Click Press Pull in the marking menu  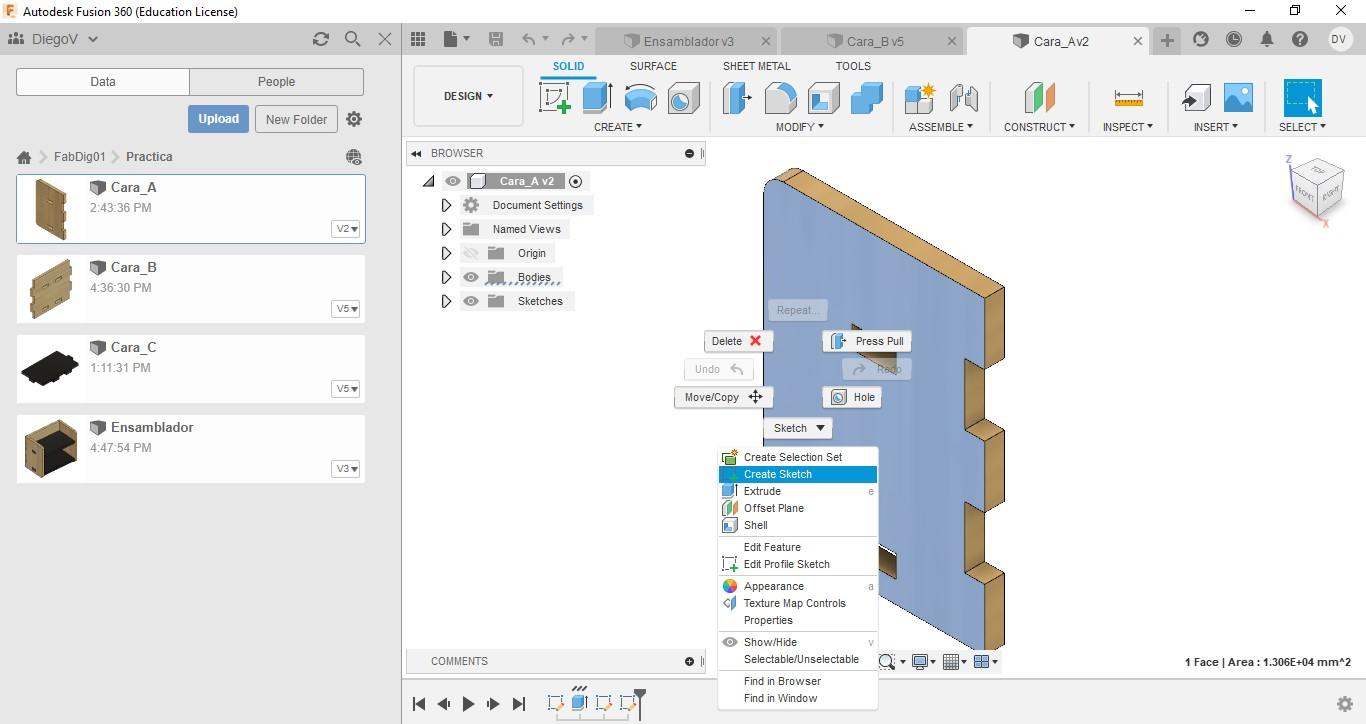coord(868,341)
